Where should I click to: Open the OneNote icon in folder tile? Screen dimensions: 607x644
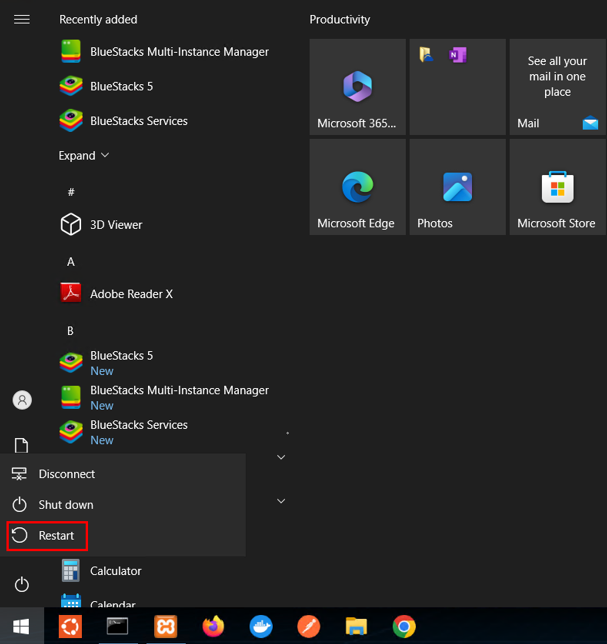point(458,55)
